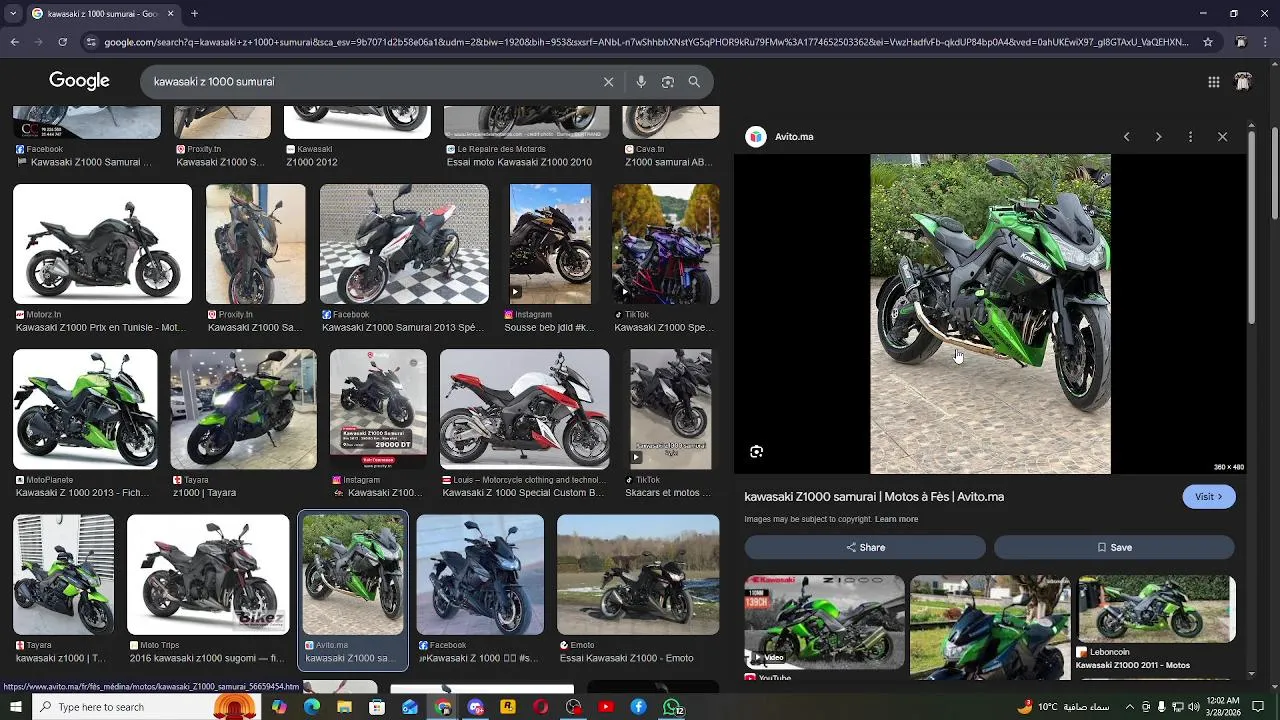This screenshot has height=720, width=1280.
Task: Open the YouTube related video thumbnail
Action: tap(824, 622)
